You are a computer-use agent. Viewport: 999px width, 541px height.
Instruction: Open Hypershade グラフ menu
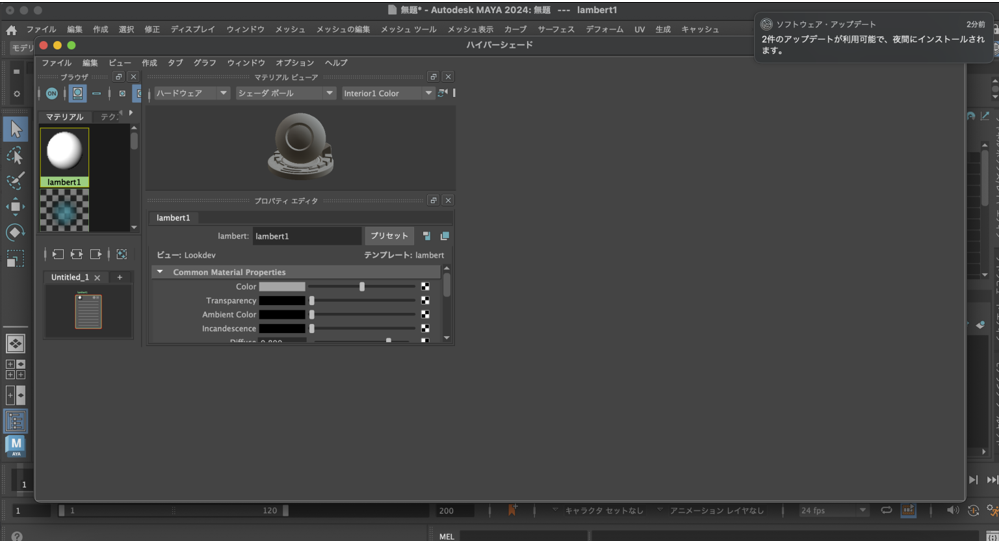click(205, 62)
